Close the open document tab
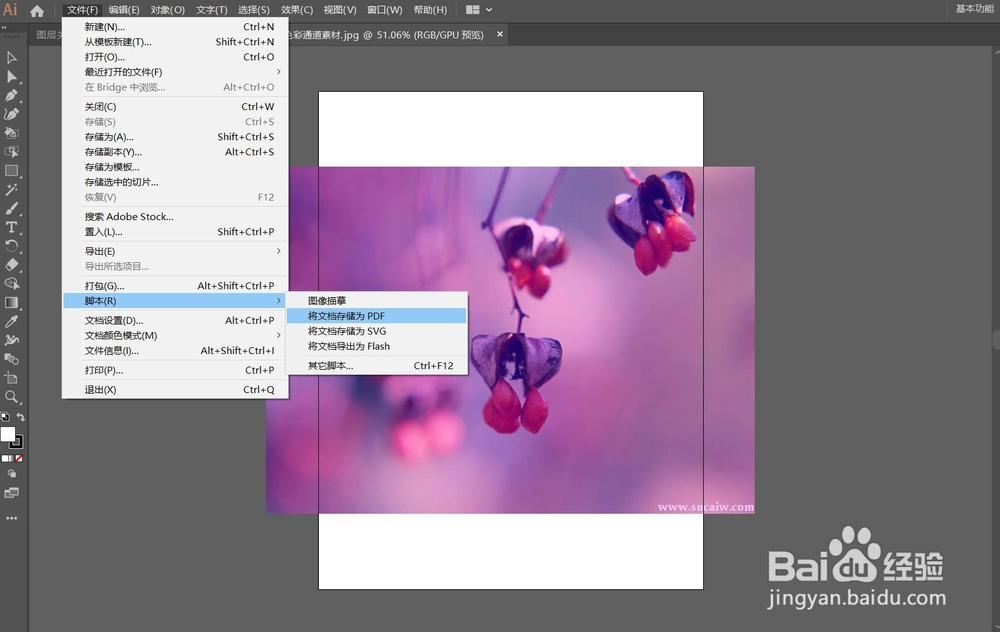Image resolution: width=1000 pixels, height=632 pixels. point(500,34)
